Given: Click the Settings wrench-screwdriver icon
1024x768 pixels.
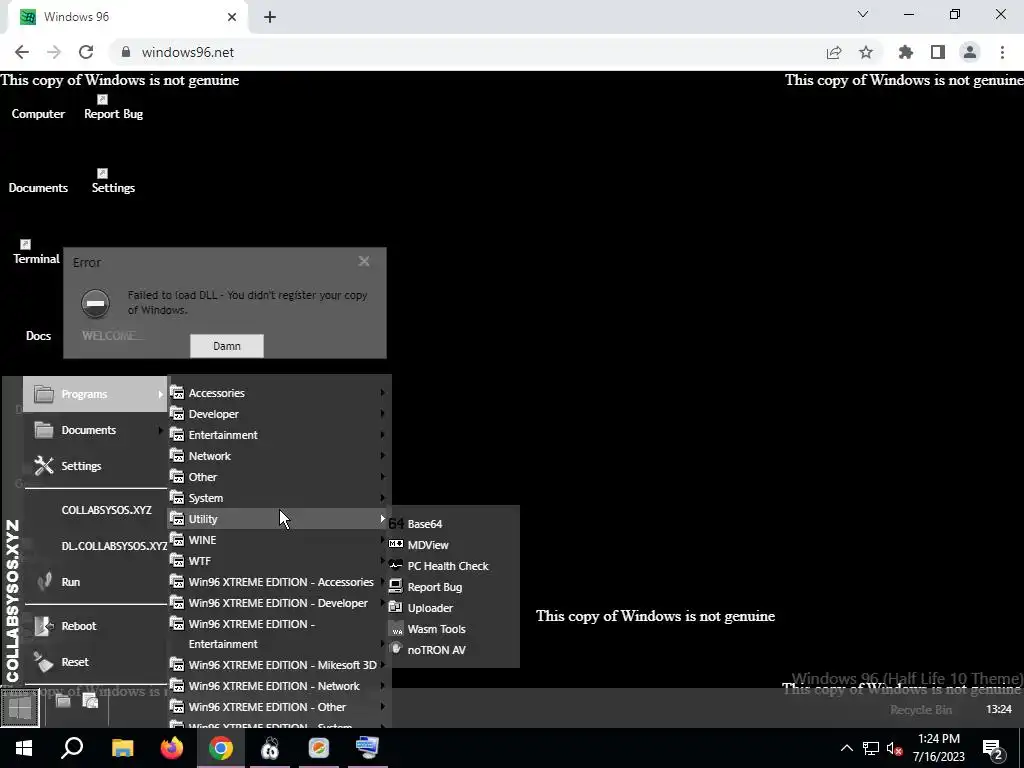Looking at the screenshot, I should 44,466.
